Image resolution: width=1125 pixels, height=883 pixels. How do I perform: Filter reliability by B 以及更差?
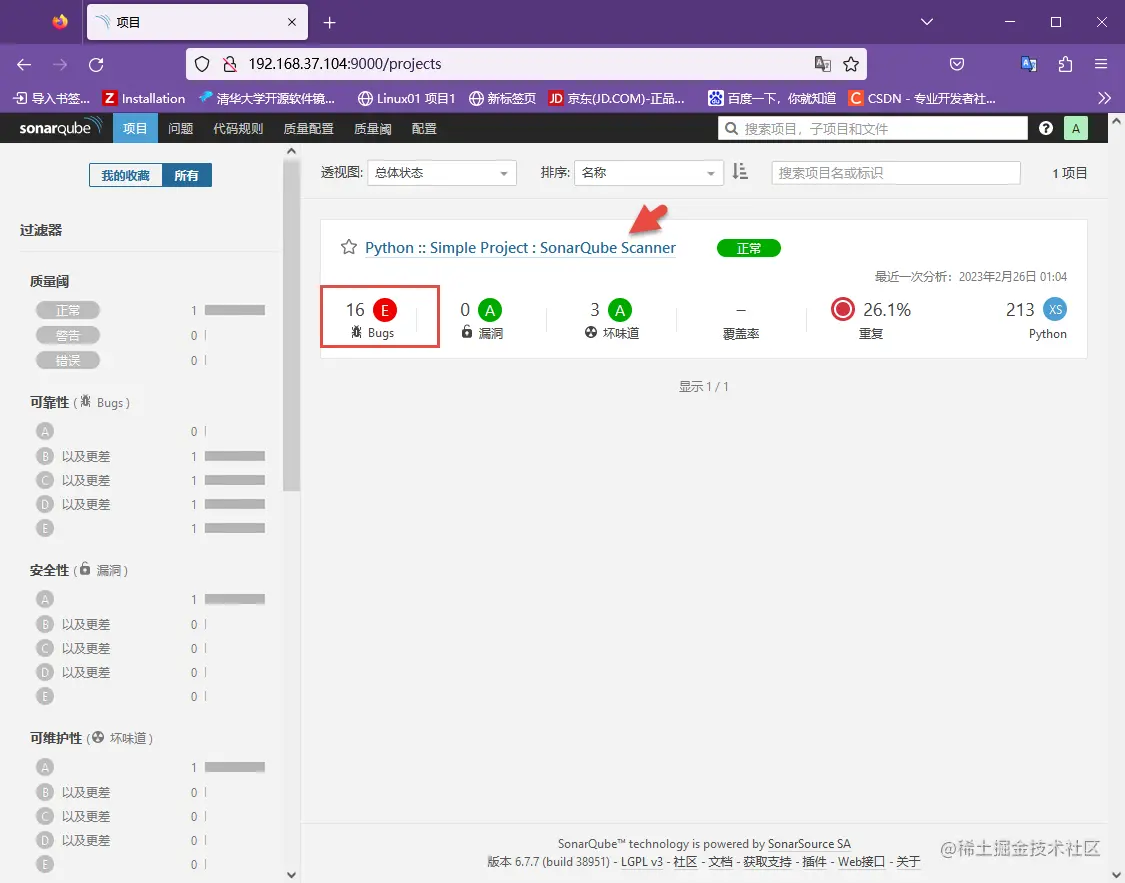point(73,456)
